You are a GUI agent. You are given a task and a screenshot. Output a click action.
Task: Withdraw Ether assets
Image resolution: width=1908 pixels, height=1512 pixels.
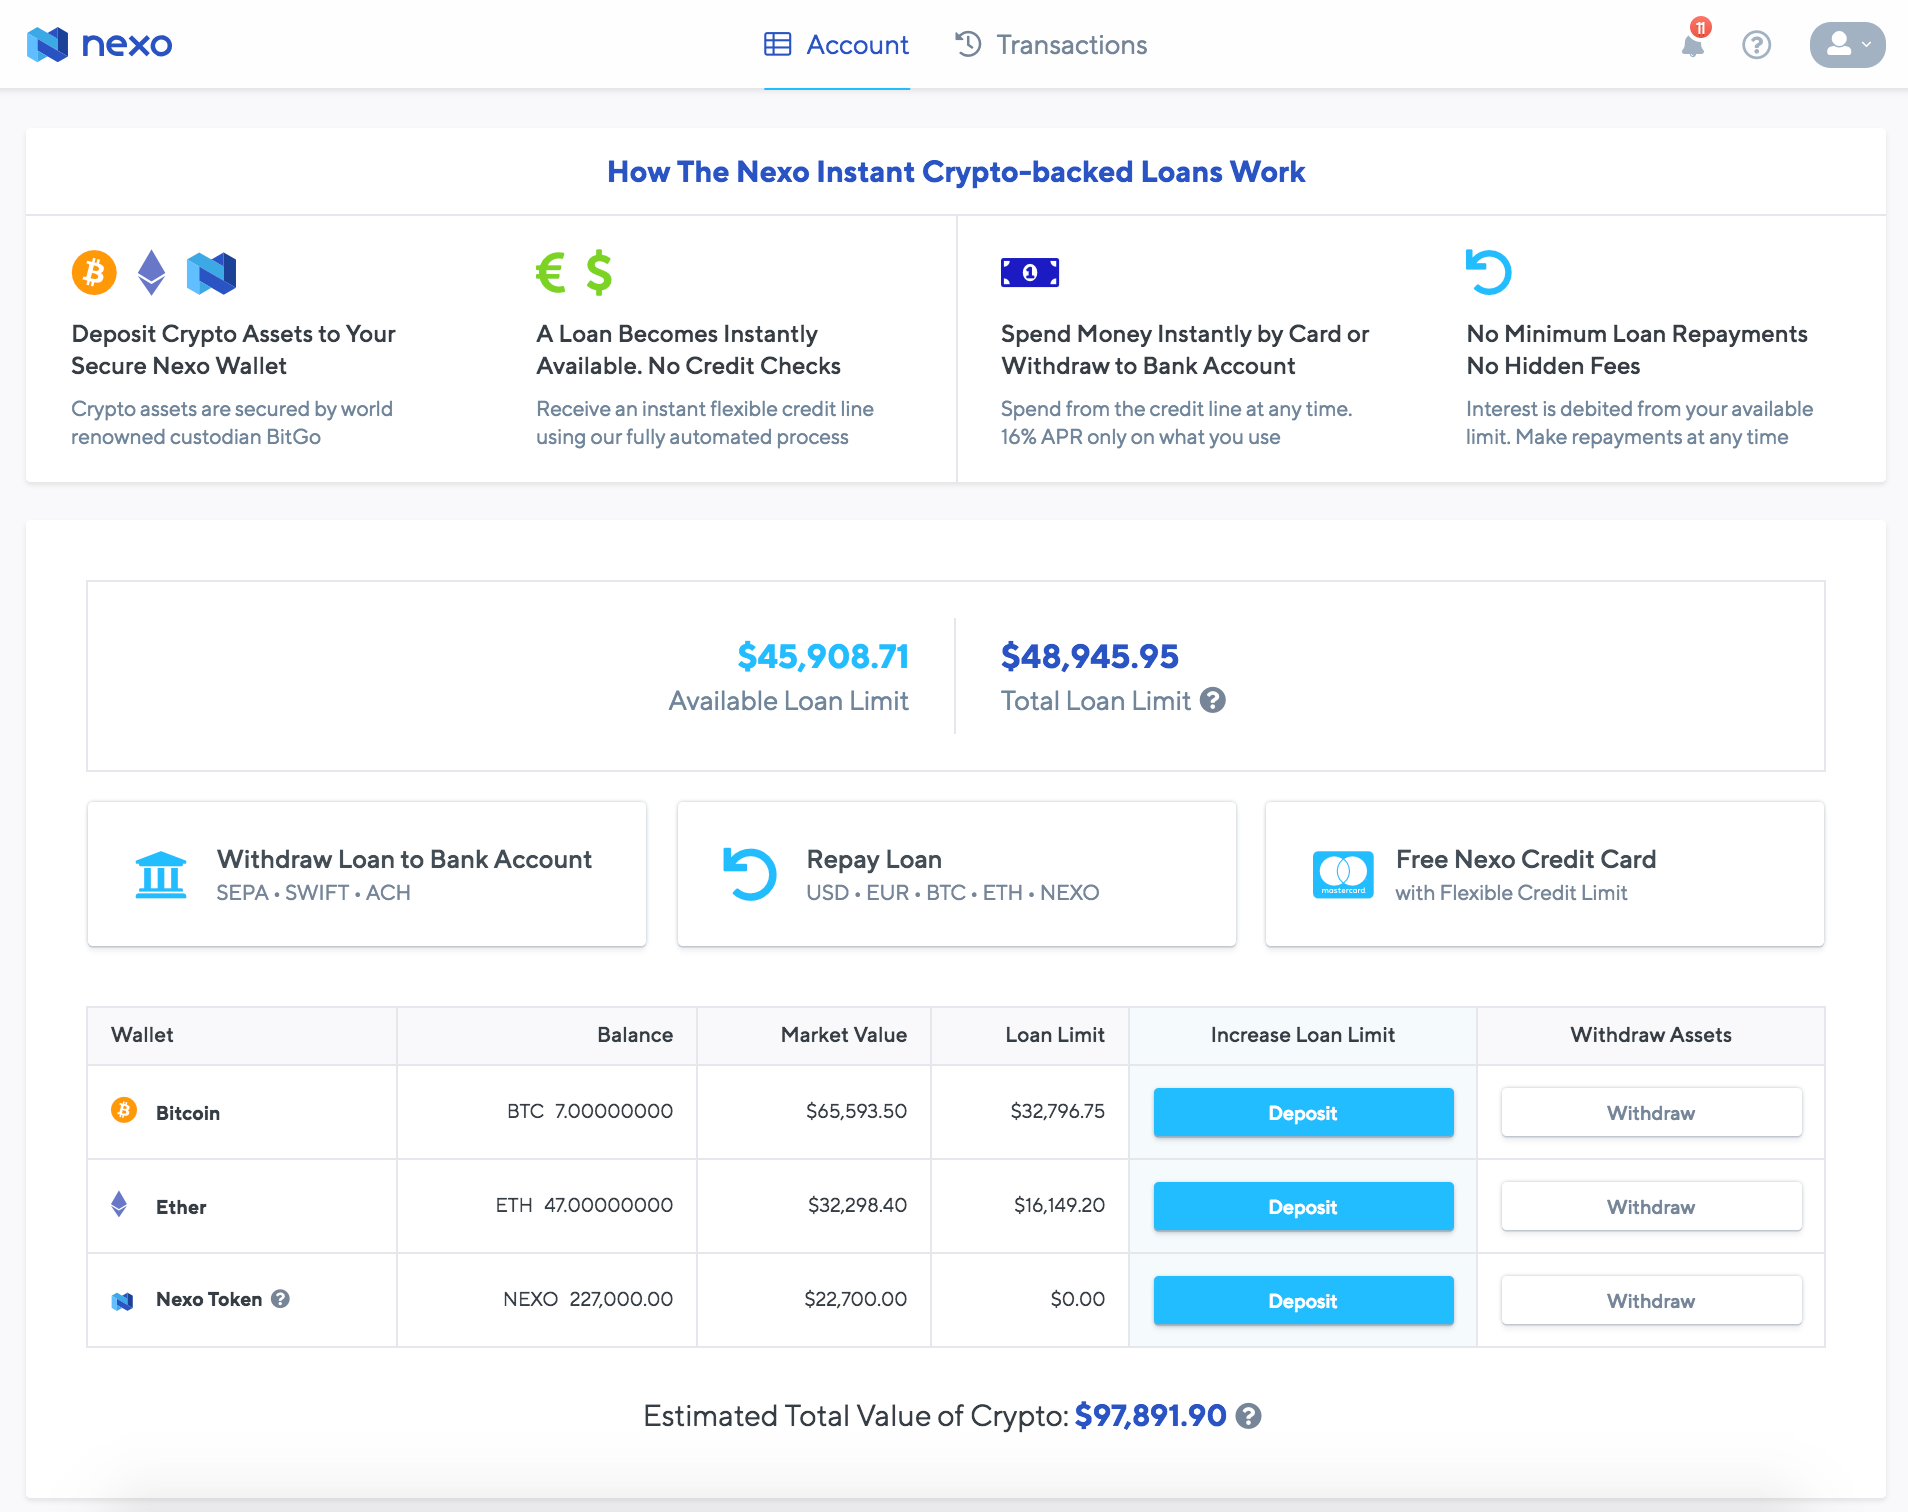tap(1651, 1206)
